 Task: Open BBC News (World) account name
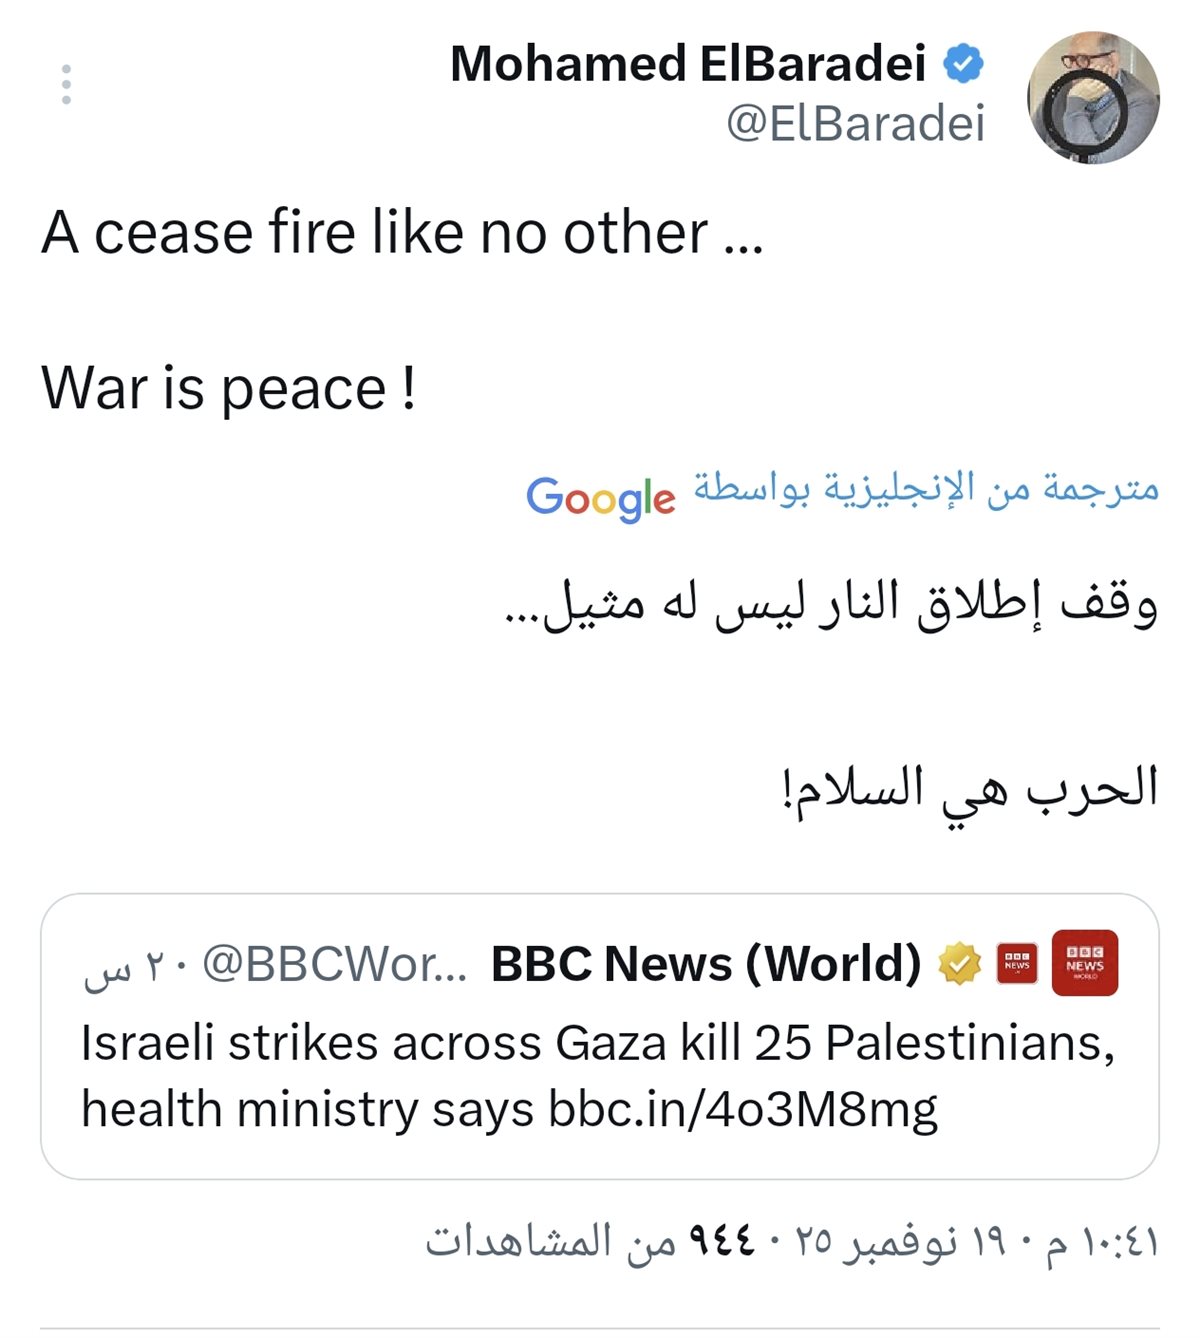pos(706,964)
